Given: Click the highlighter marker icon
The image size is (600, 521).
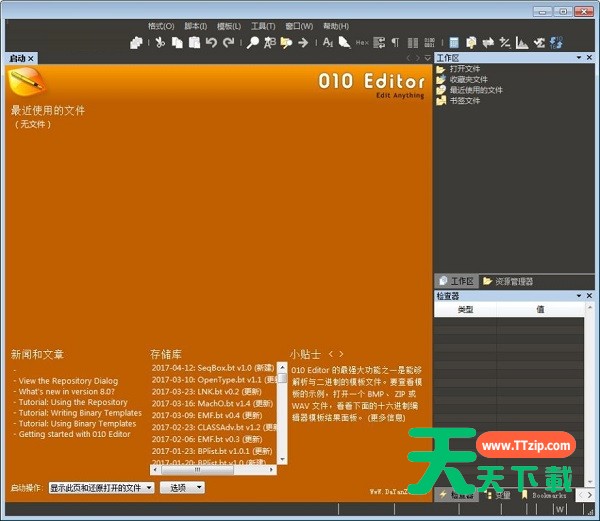Looking at the screenshot, I should coord(344,42).
